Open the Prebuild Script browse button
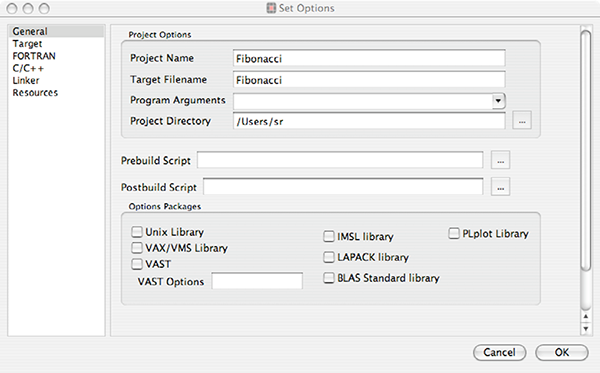The height and width of the screenshot is (373, 600). (x=501, y=160)
